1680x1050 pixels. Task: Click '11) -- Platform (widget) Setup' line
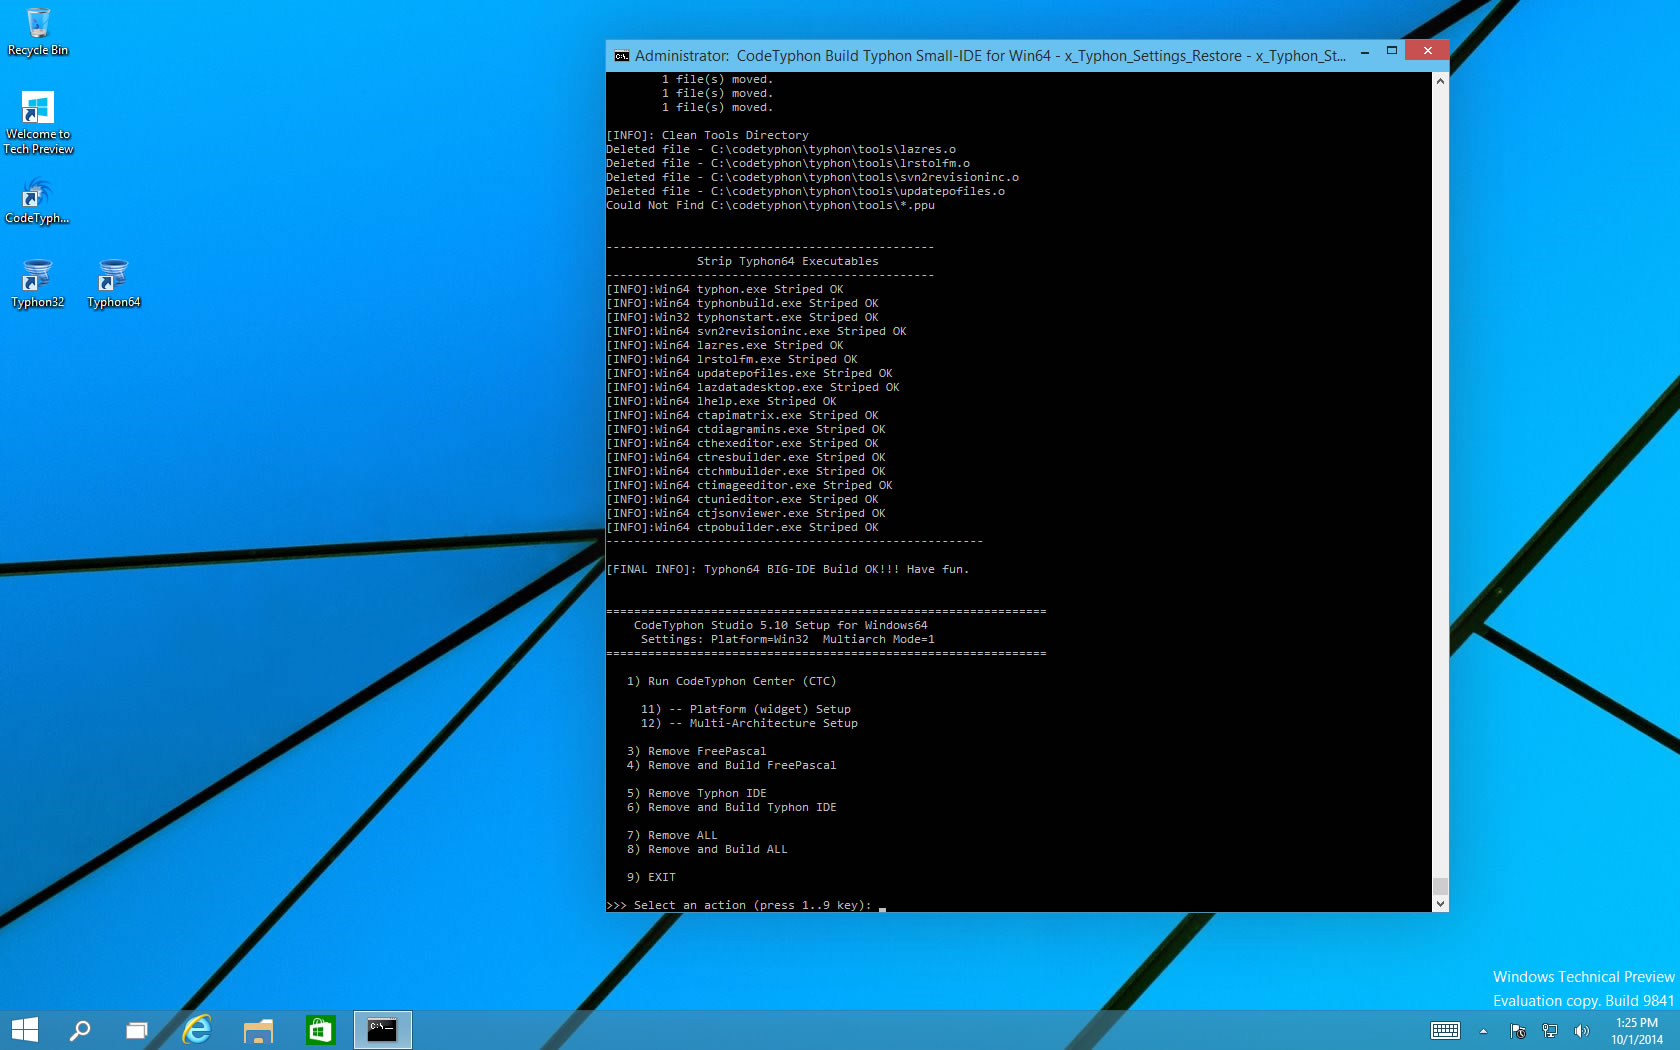coord(746,709)
